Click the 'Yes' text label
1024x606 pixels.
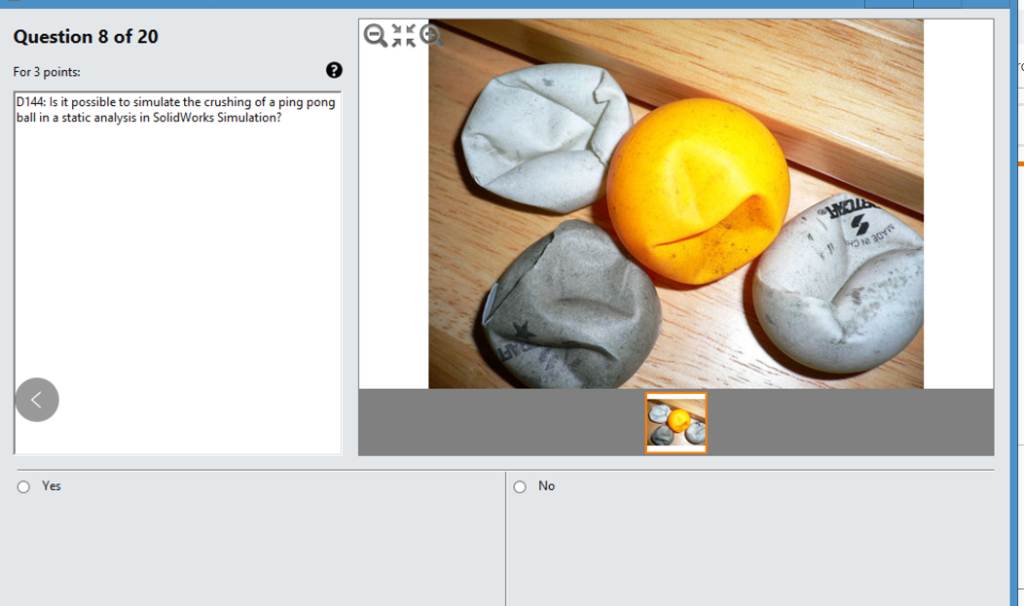click(51, 486)
